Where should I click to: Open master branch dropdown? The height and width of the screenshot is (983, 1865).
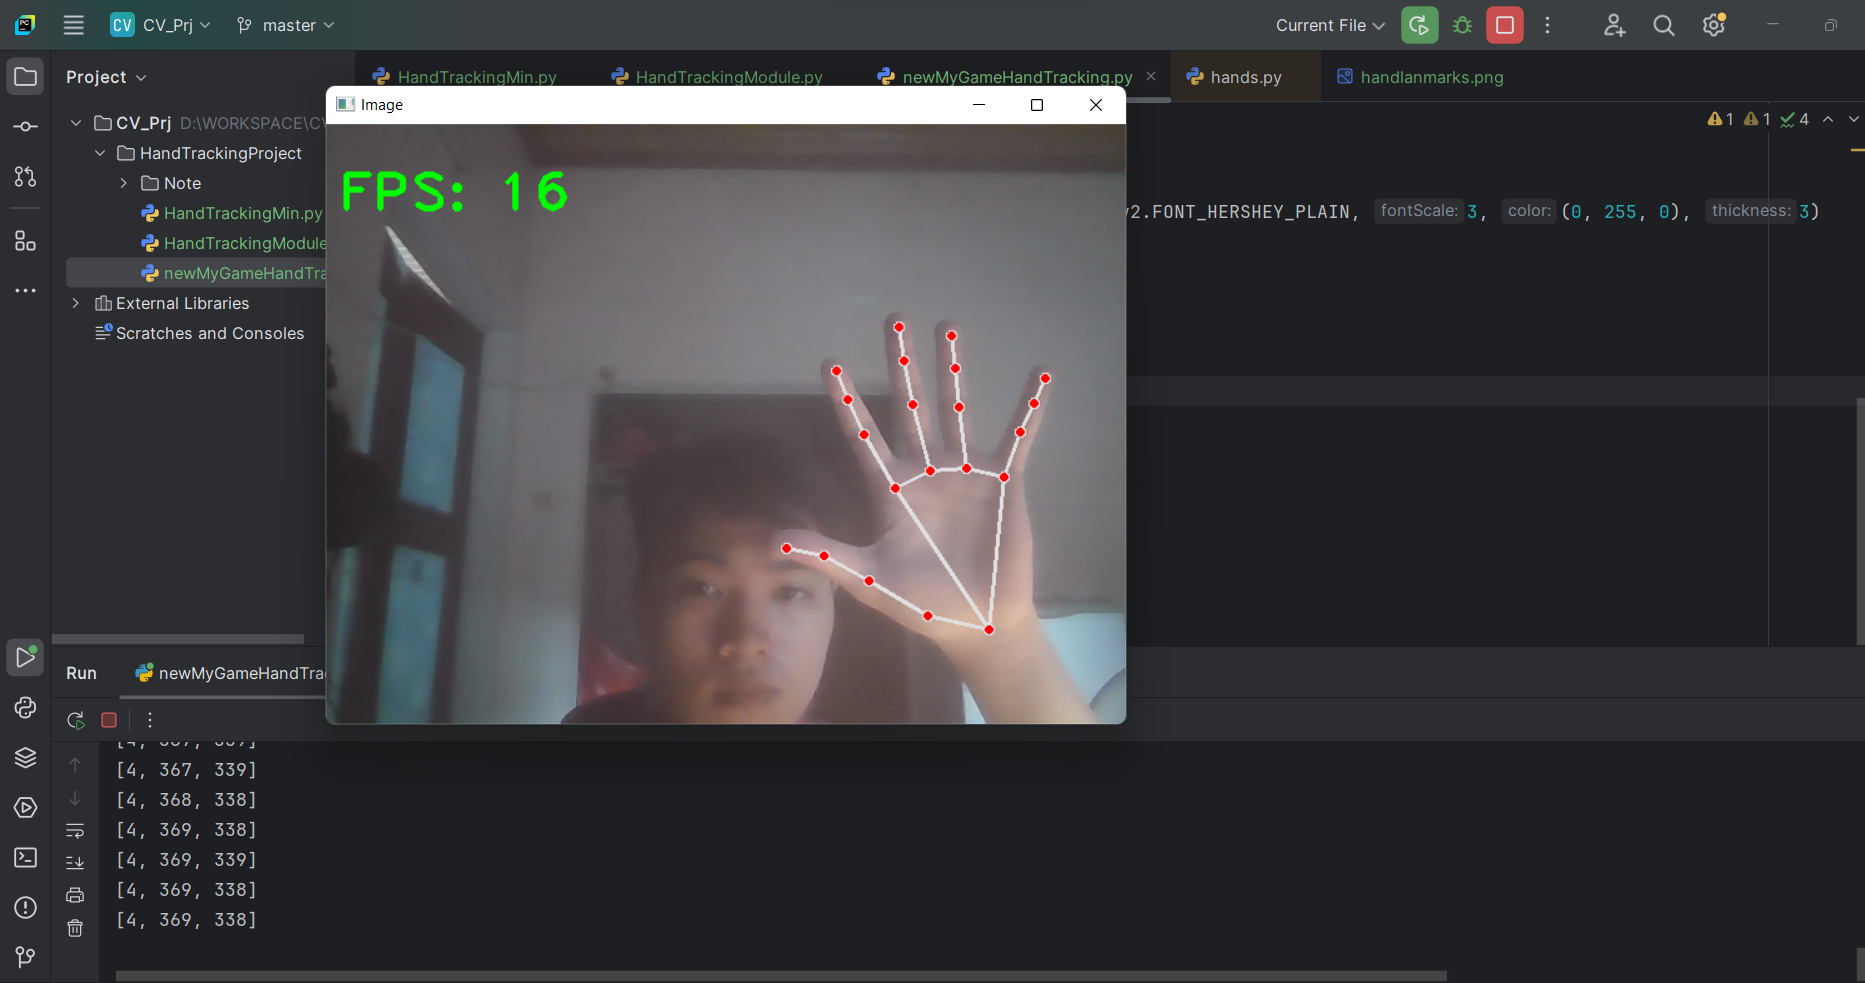tap(285, 25)
